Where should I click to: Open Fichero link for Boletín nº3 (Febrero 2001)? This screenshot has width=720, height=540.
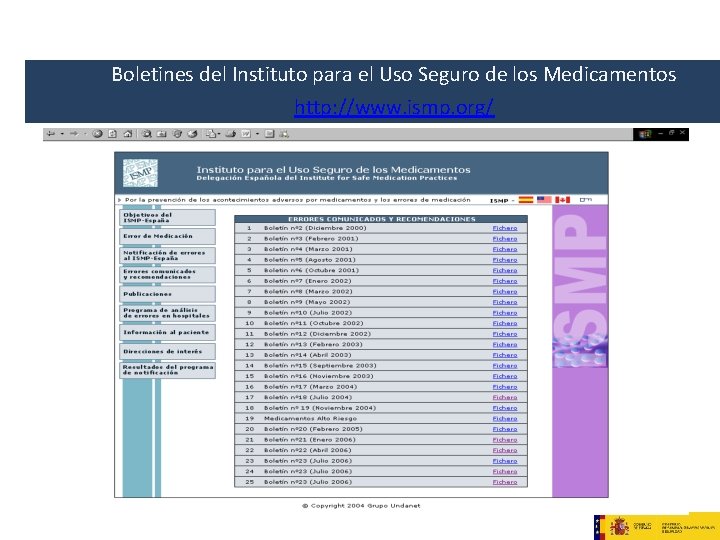tap(505, 239)
